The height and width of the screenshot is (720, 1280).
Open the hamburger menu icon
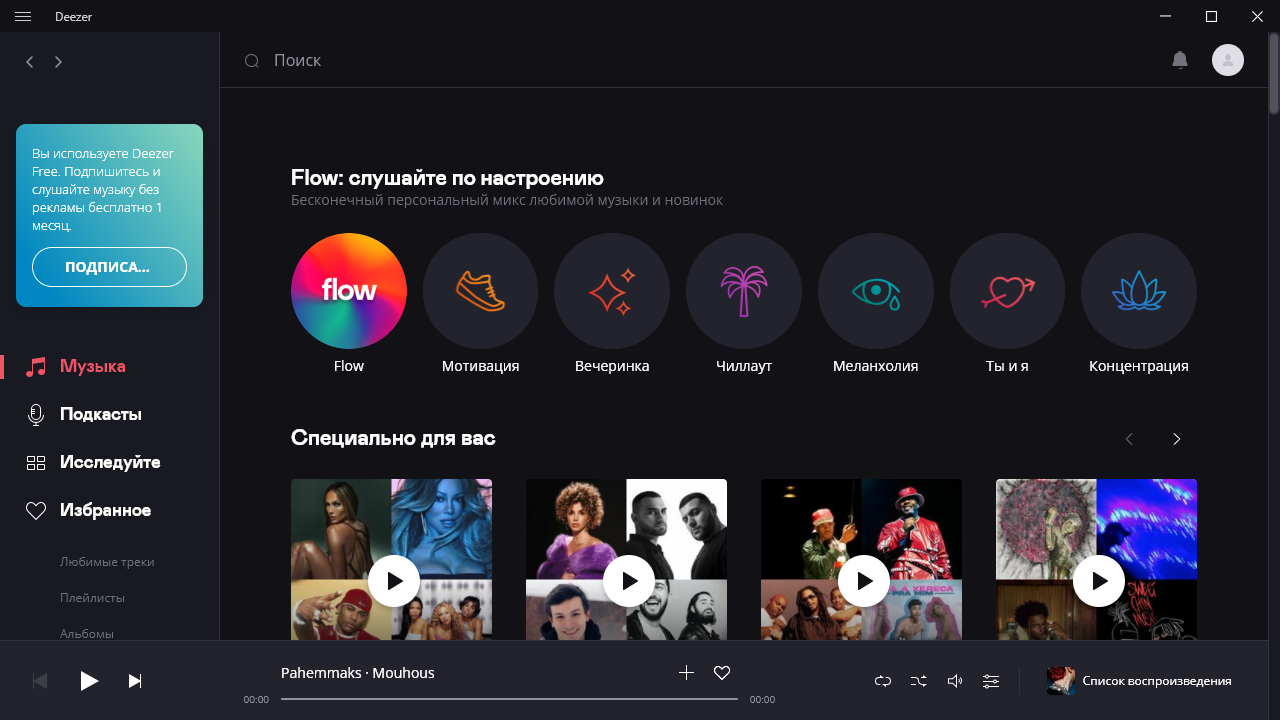[23, 16]
